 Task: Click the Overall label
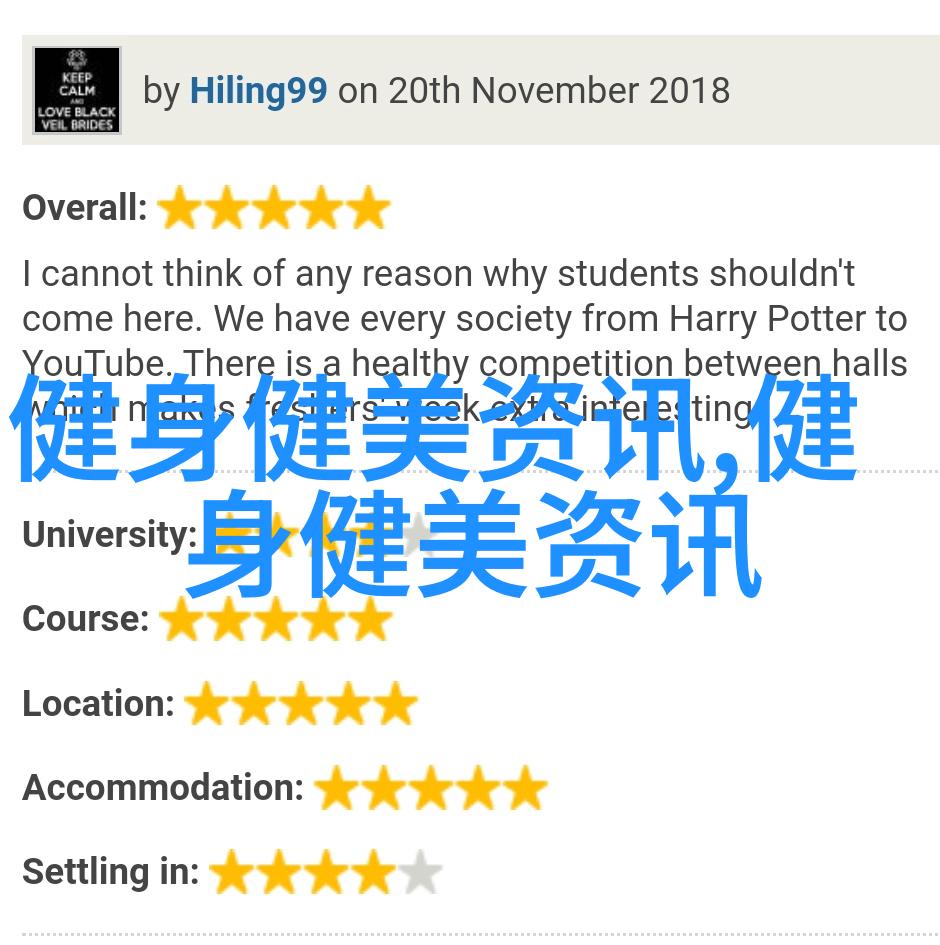[x=85, y=207]
